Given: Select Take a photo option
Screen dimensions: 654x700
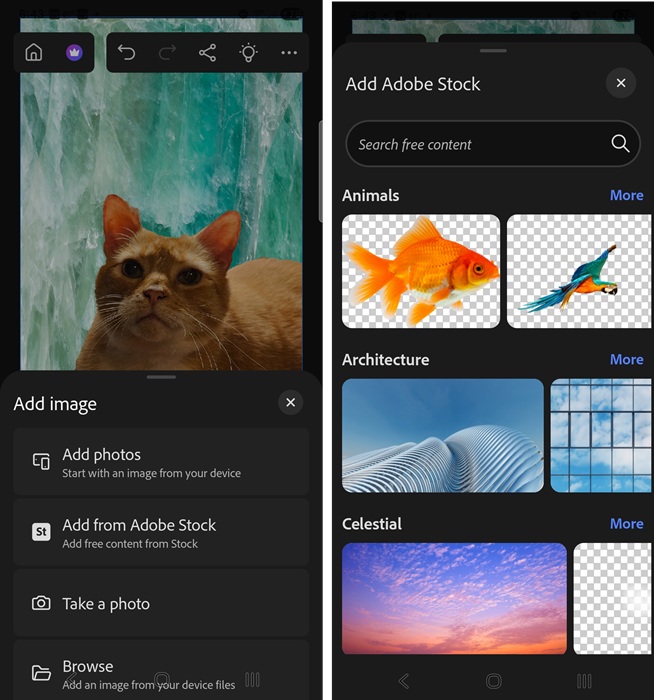Looking at the screenshot, I should click(161, 603).
